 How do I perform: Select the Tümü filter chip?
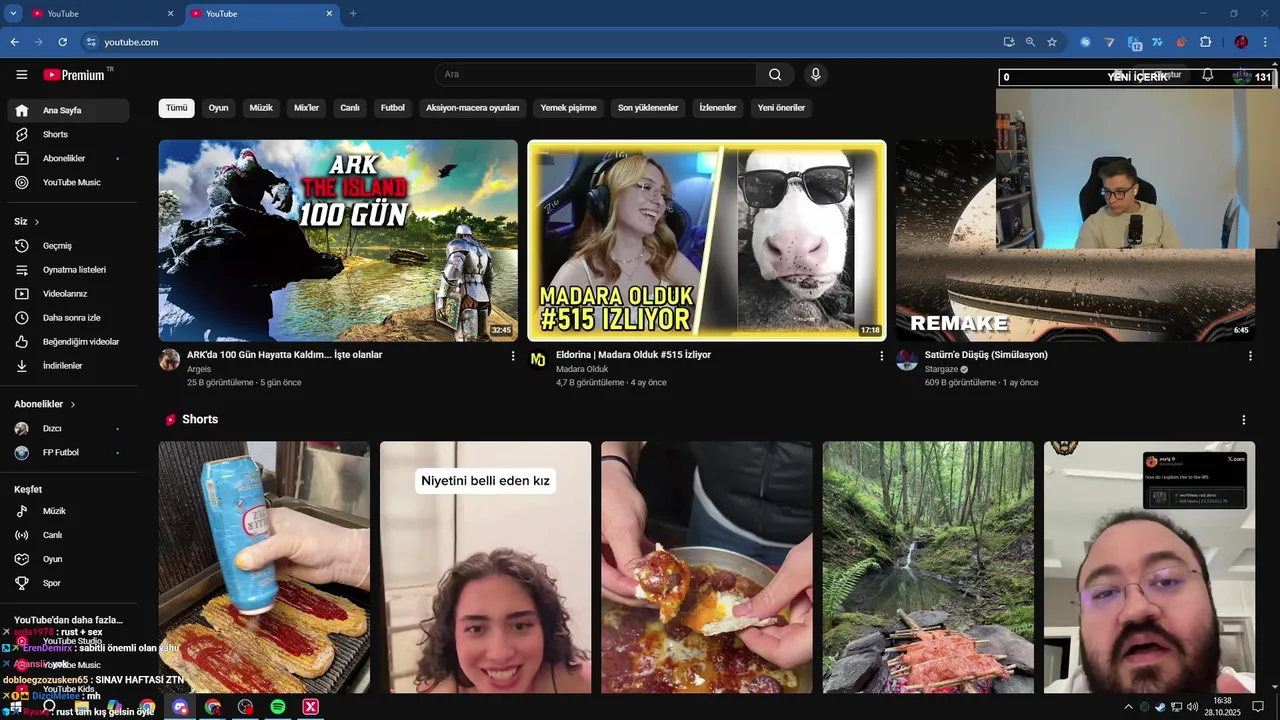pyautogui.click(x=176, y=108)
